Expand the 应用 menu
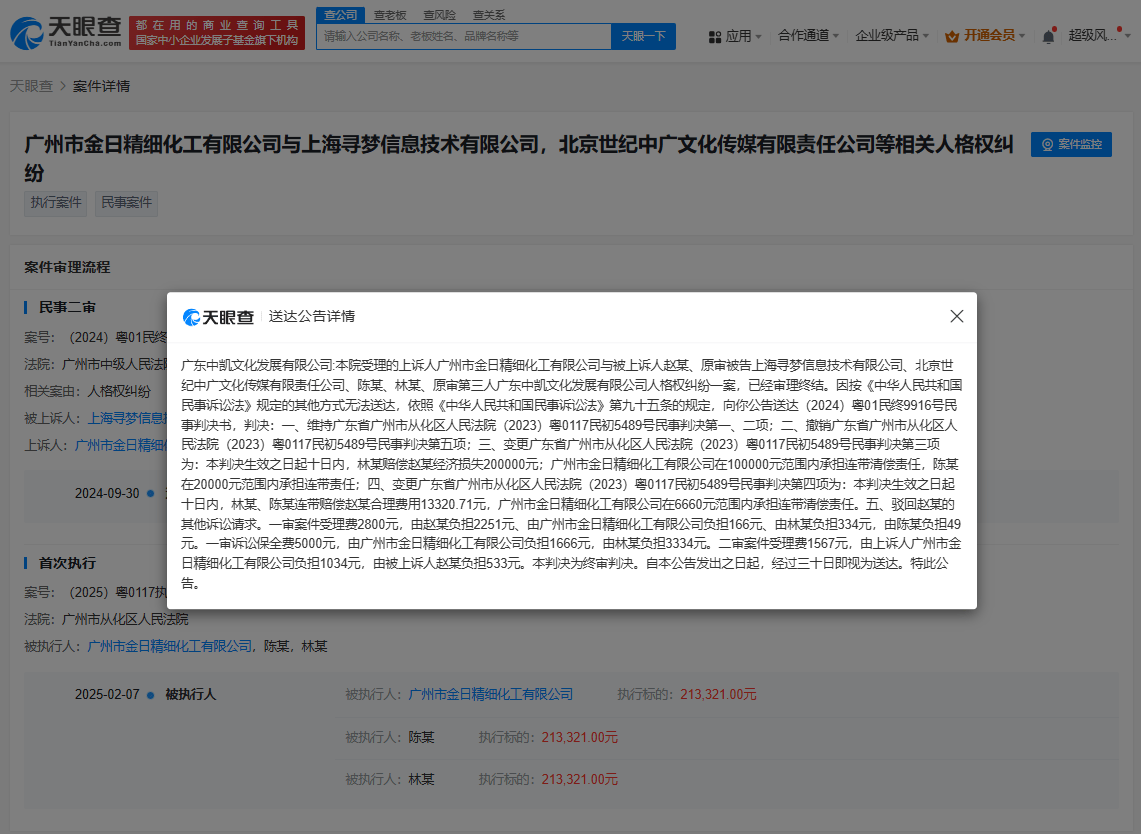This screenshot has width=1141, height=834. pos(735,36)
